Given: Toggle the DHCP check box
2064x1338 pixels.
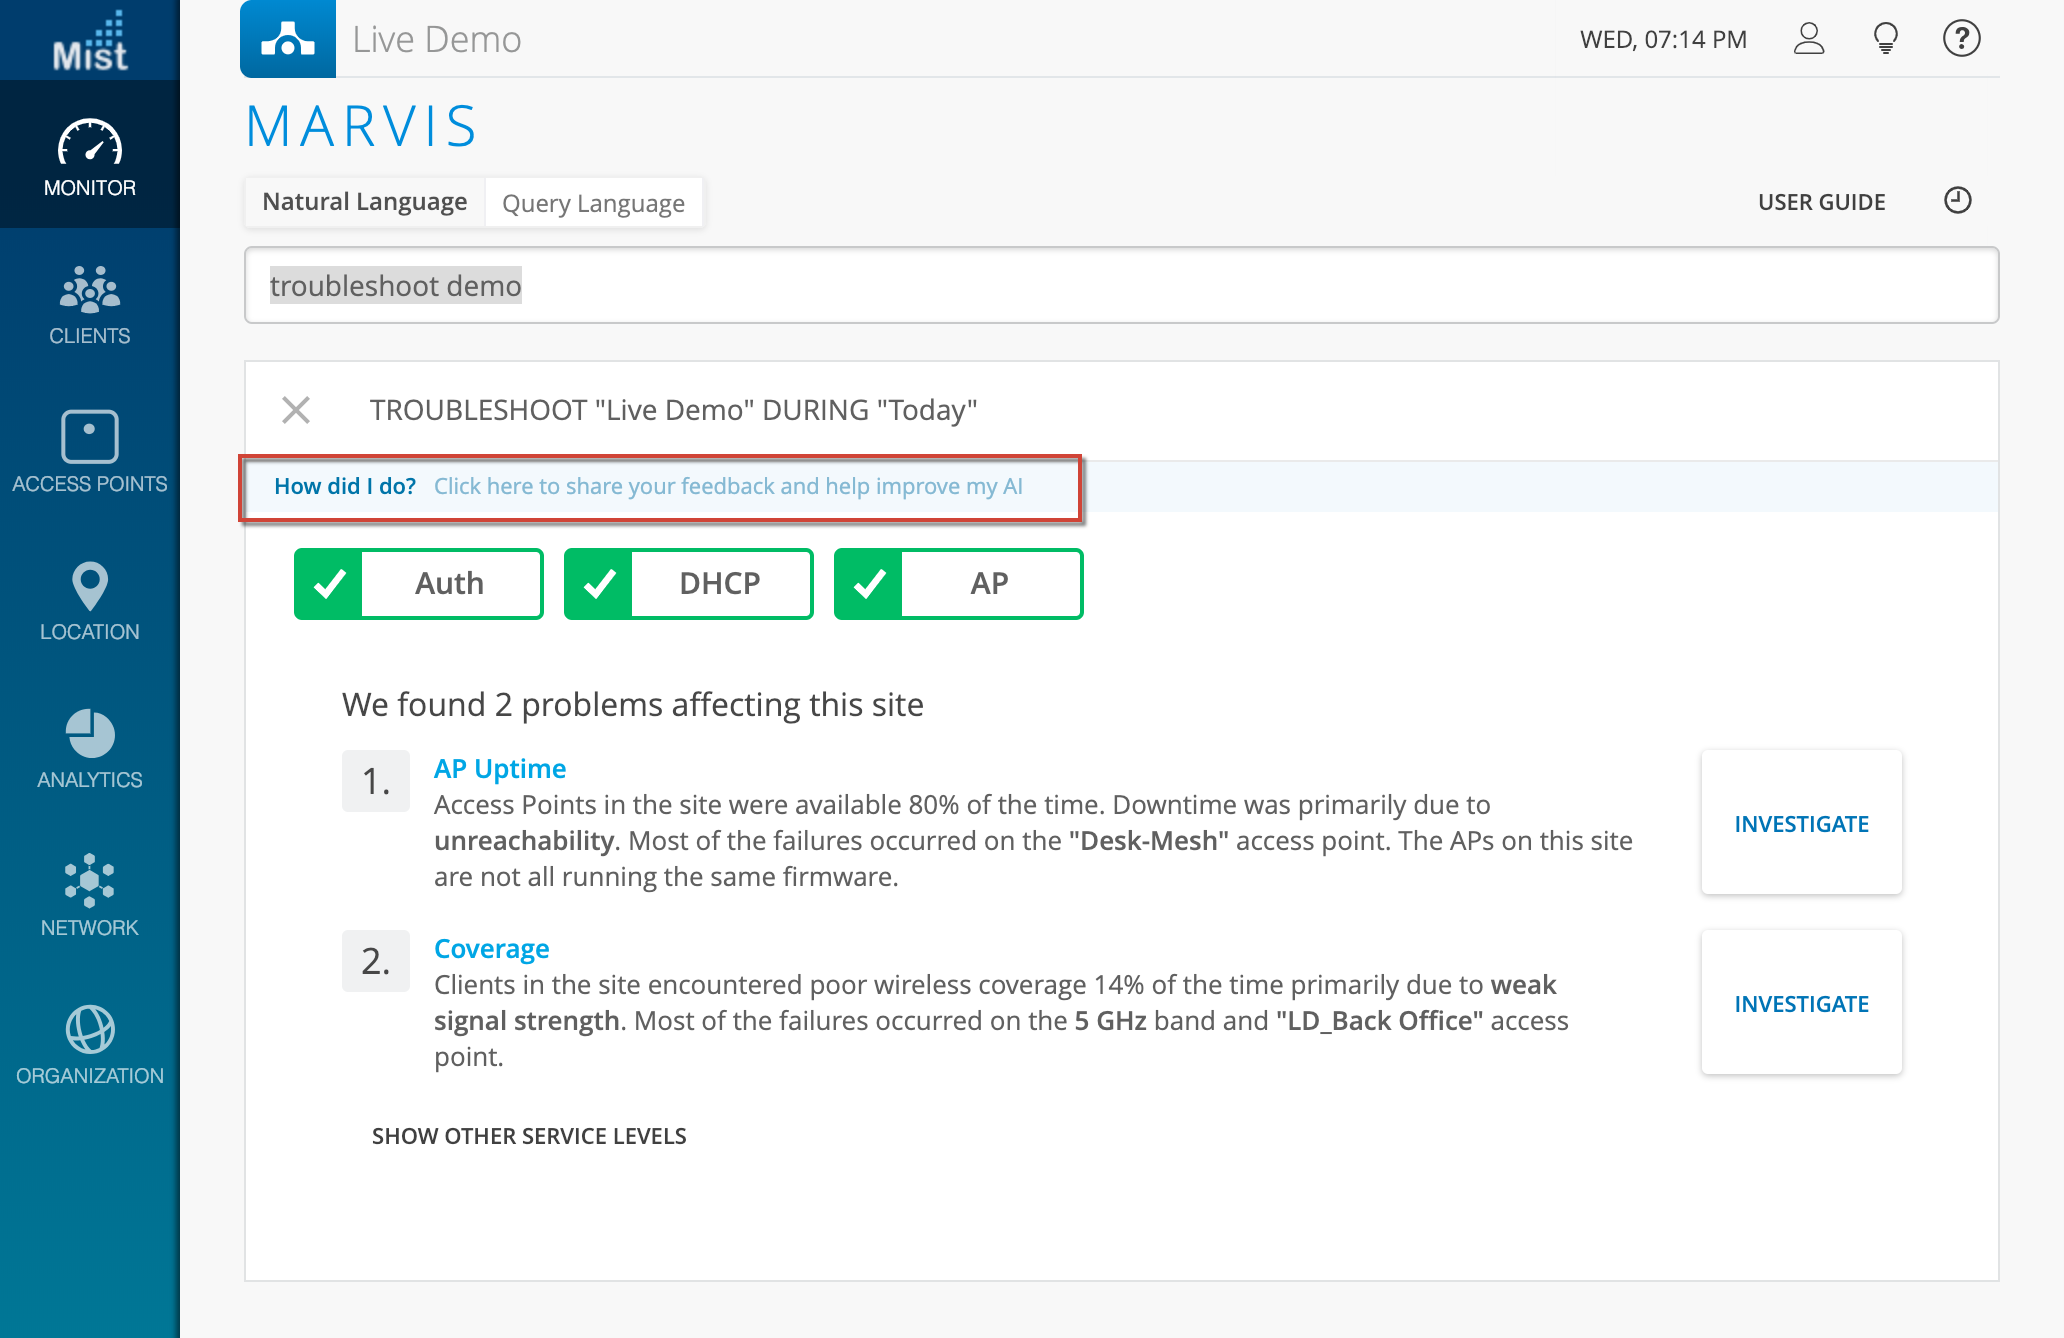Looking at the screenshot, I should (599, 584).
